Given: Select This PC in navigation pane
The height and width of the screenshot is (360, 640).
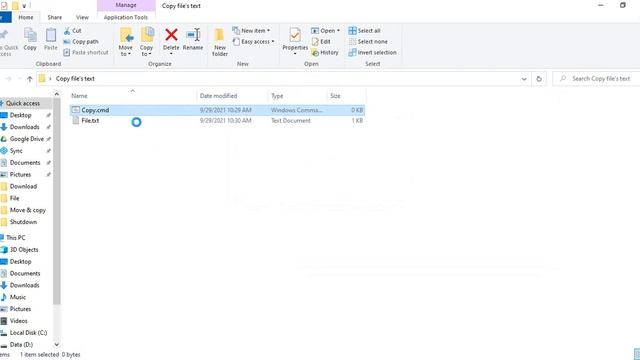Looking at the screenshot, I should pyautogui.click(x=16, y=238).
